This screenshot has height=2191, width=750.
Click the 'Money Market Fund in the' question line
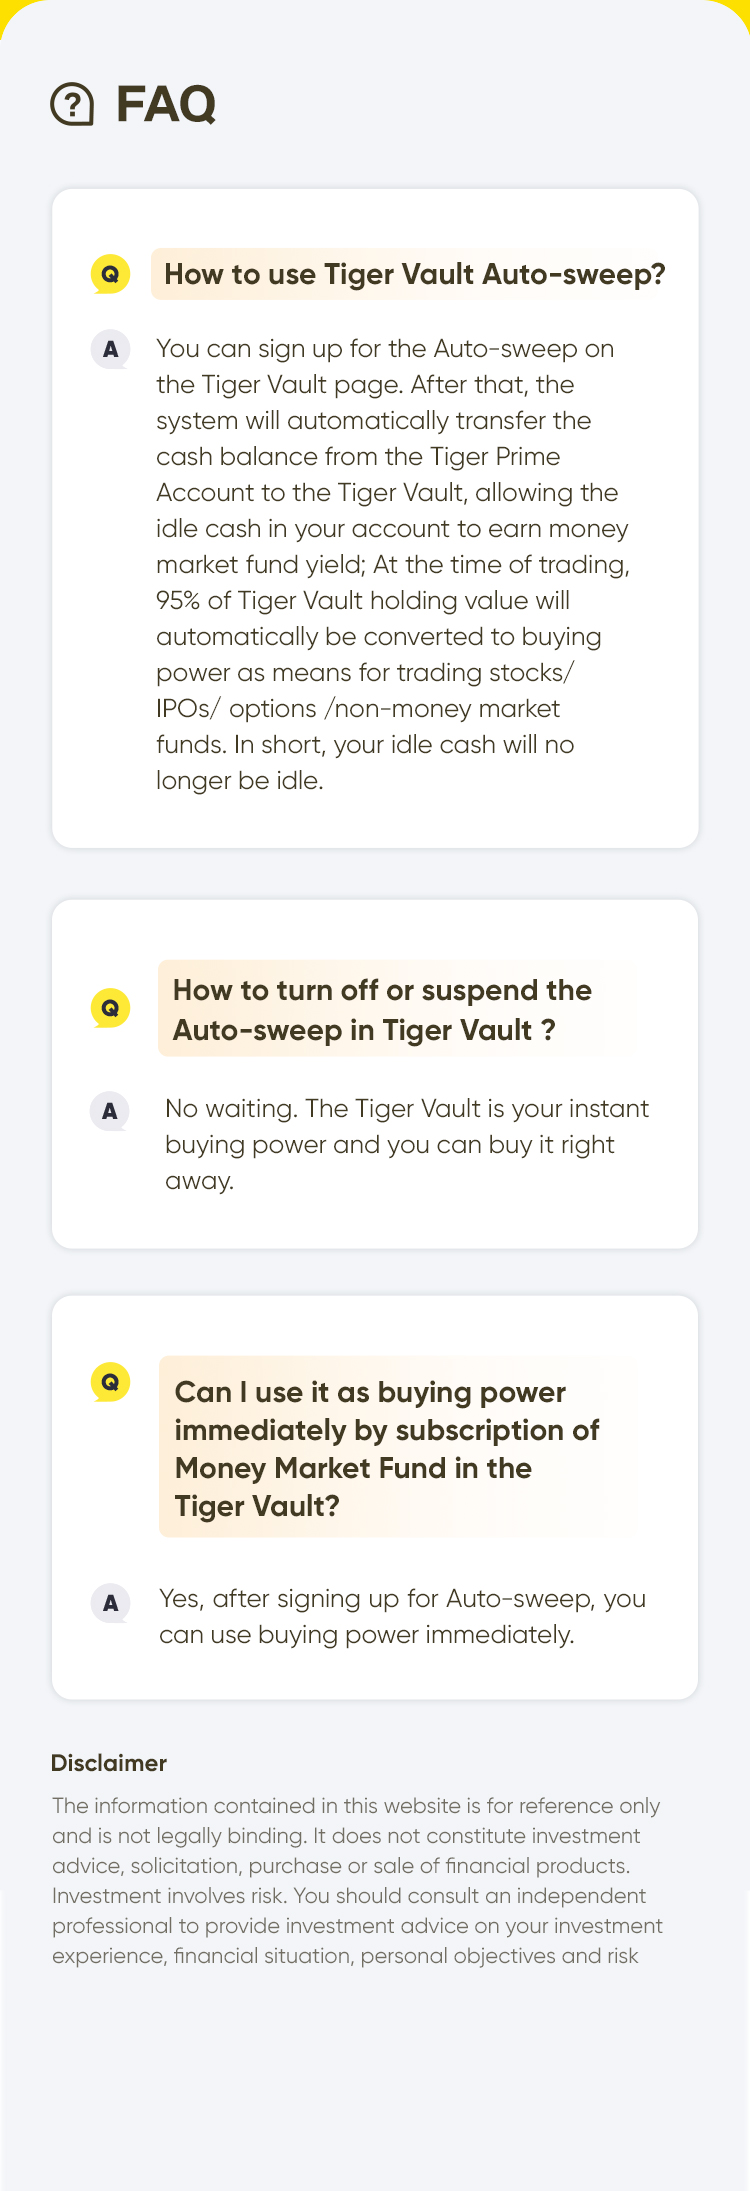point(353,1468)
